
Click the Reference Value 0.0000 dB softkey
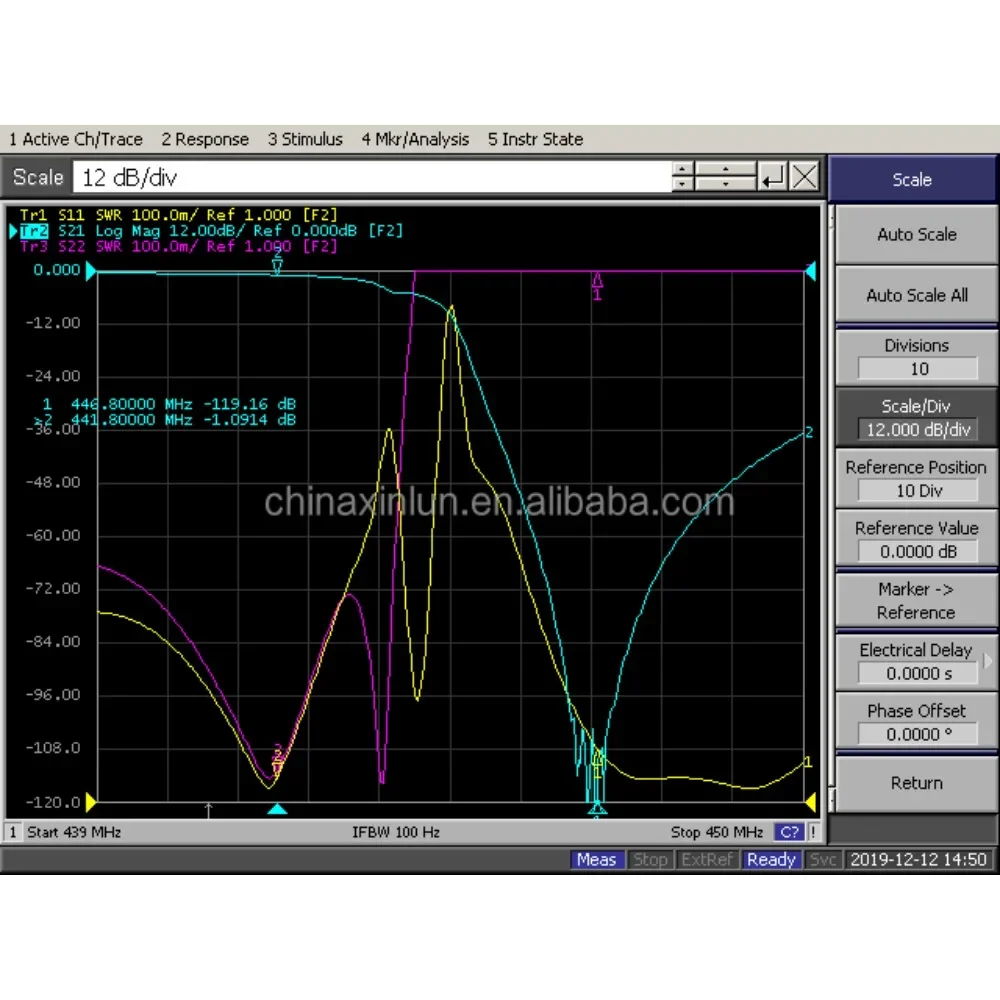click(x=916, y=540)
